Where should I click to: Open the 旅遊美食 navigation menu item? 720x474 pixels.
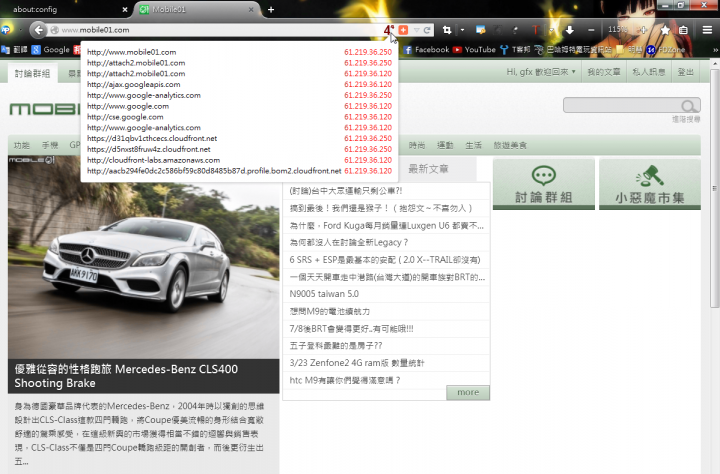pyautogui.click(x=510, y=145)
